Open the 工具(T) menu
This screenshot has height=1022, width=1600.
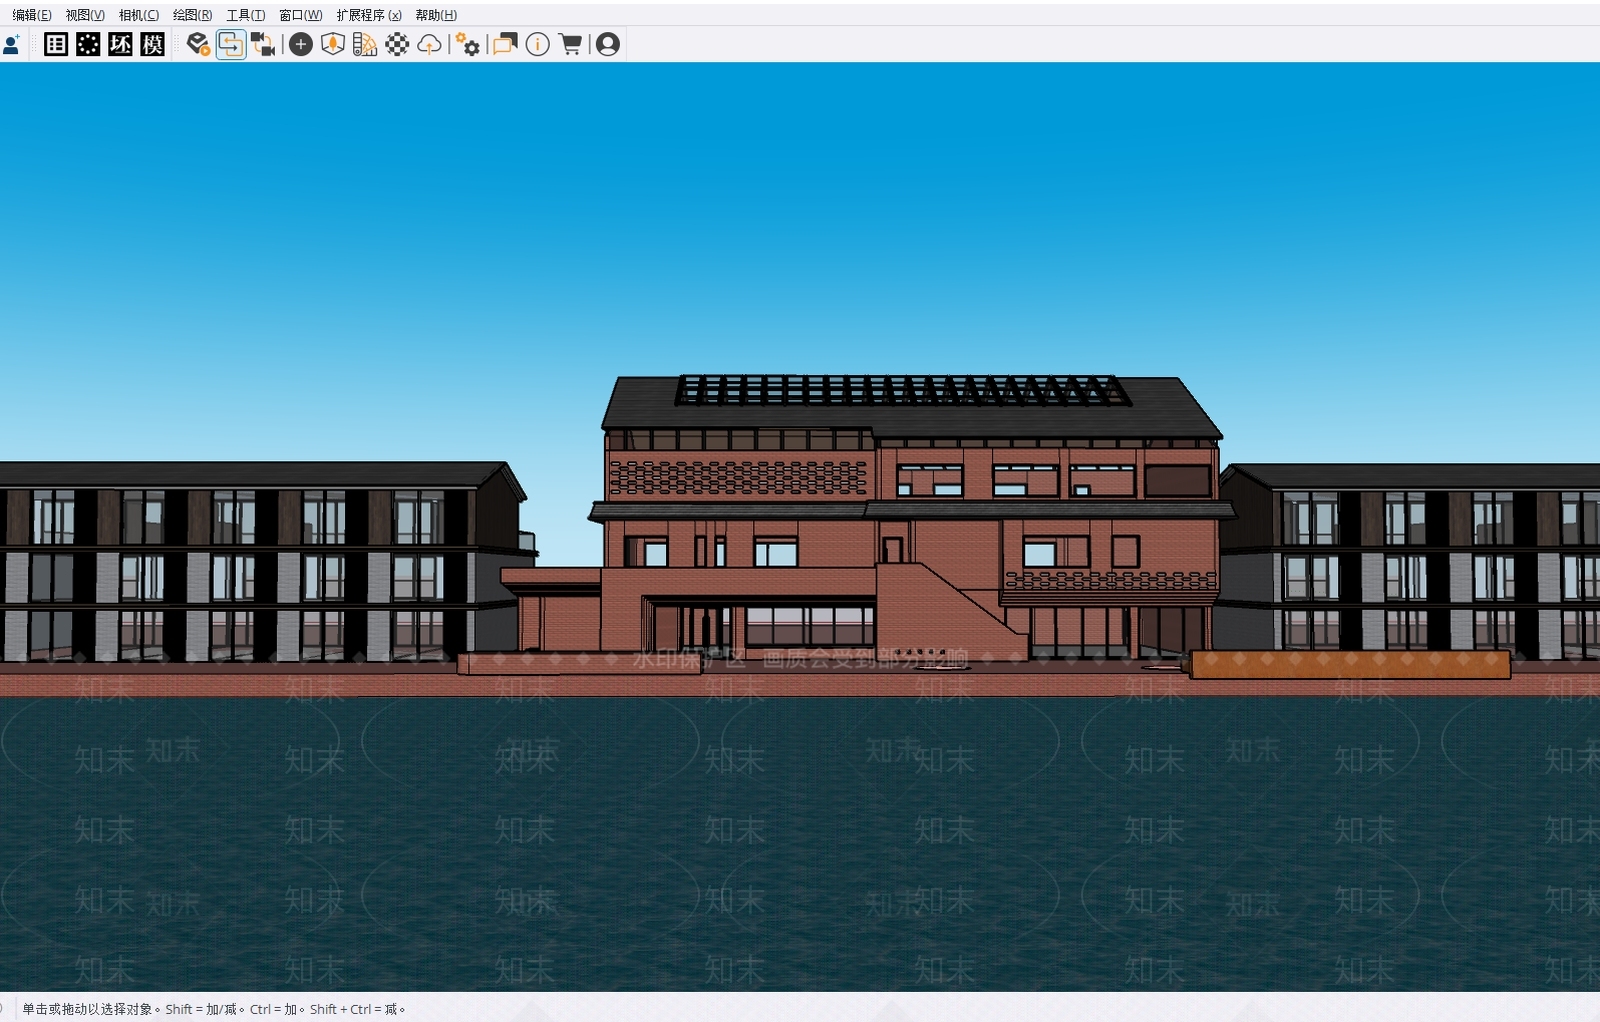pos(245,15)
